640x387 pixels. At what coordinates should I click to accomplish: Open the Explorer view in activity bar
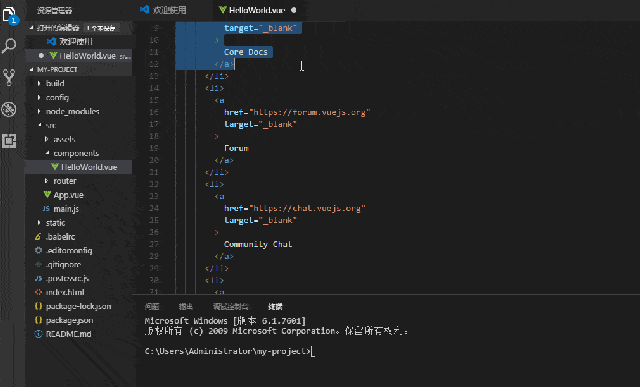coord(9,15)
